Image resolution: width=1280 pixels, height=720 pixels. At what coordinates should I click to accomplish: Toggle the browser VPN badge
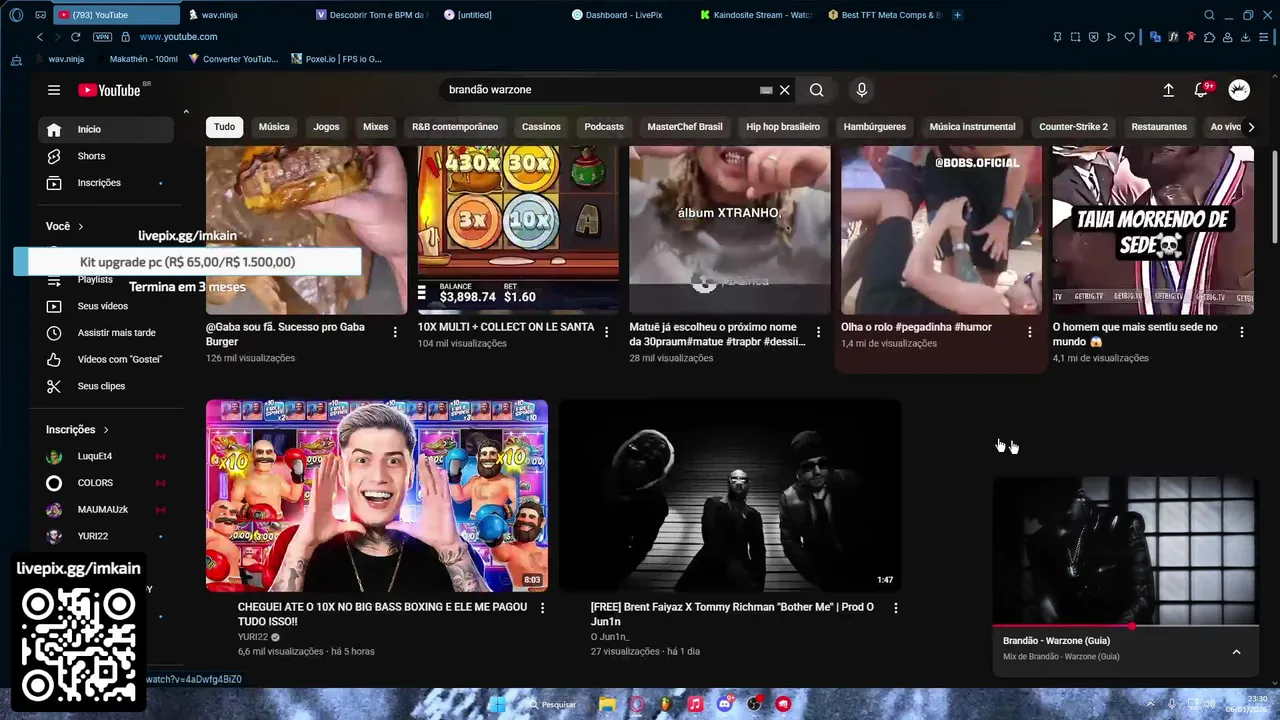tap(102, 37)
